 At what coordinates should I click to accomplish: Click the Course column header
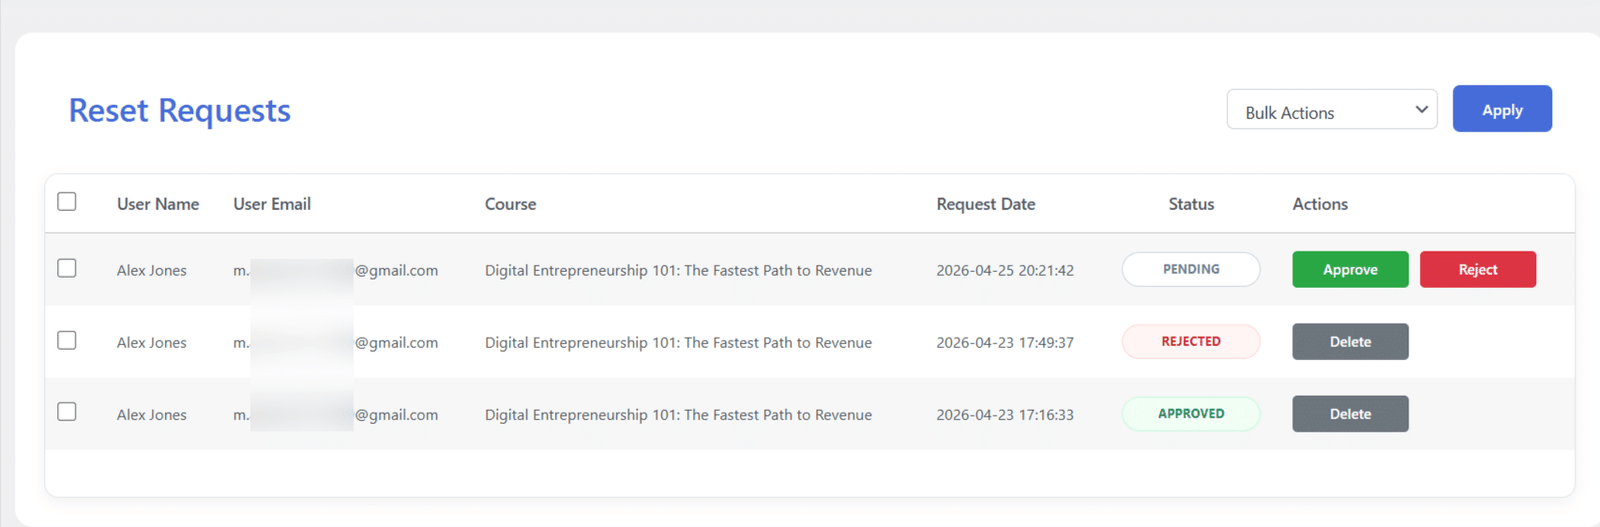[511, 204]
